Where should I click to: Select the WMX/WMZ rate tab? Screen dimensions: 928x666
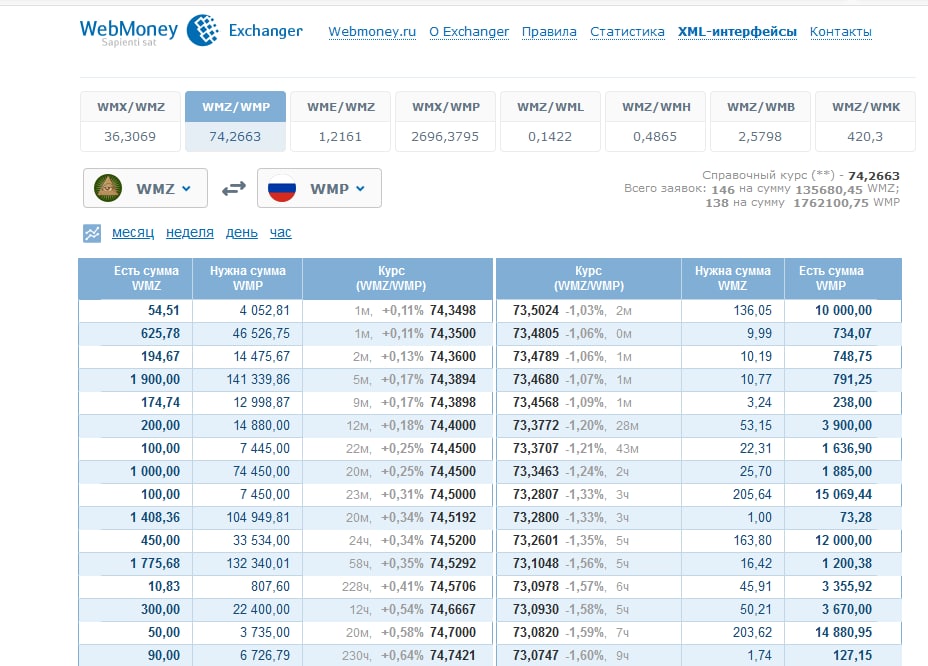[131, 121]
